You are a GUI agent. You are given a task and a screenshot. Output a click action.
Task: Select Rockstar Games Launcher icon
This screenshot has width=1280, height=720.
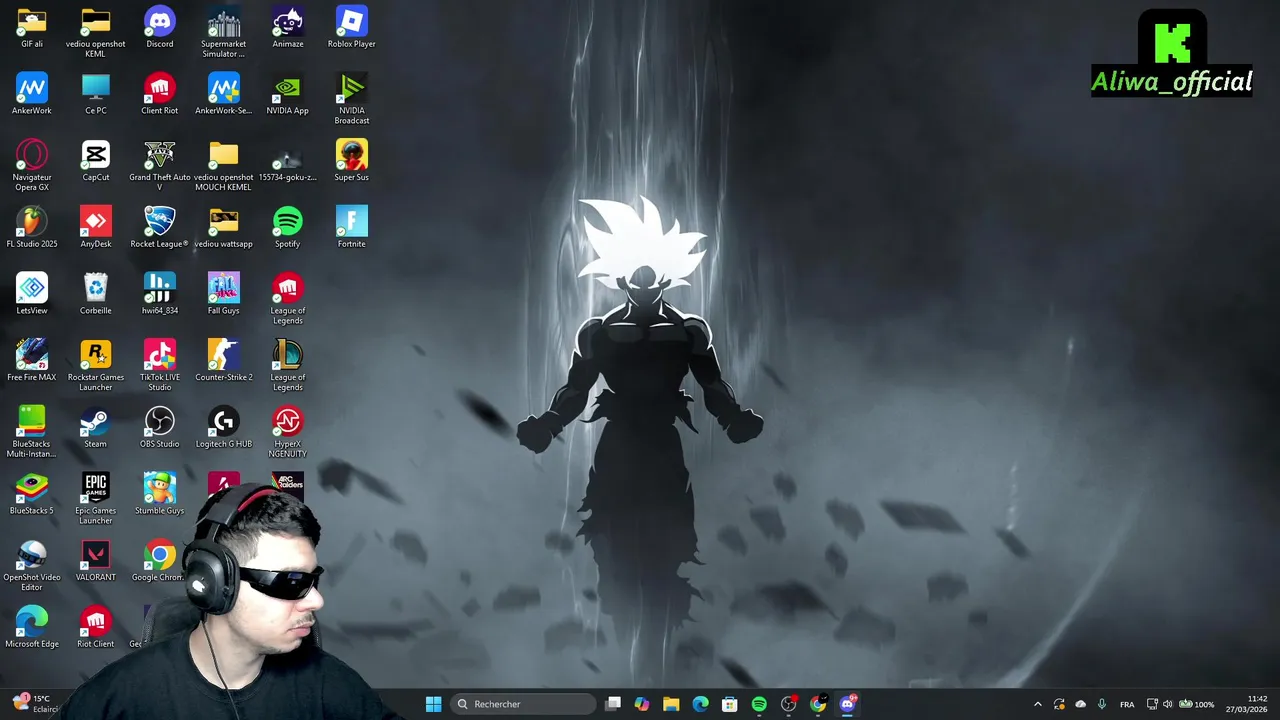click(96, 366)
